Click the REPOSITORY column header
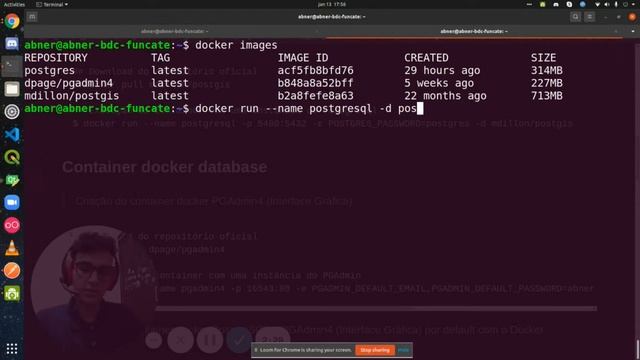 56,58
